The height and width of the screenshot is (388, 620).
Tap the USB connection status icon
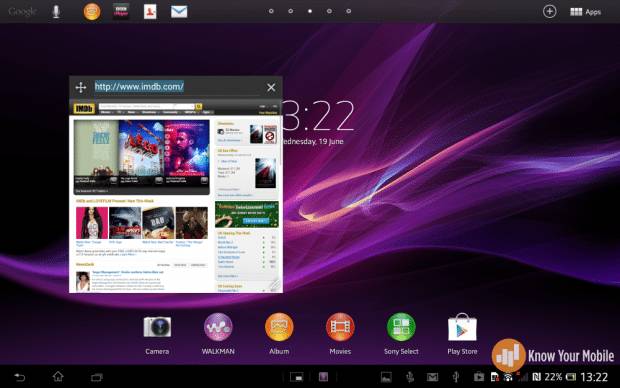point(456,377)
